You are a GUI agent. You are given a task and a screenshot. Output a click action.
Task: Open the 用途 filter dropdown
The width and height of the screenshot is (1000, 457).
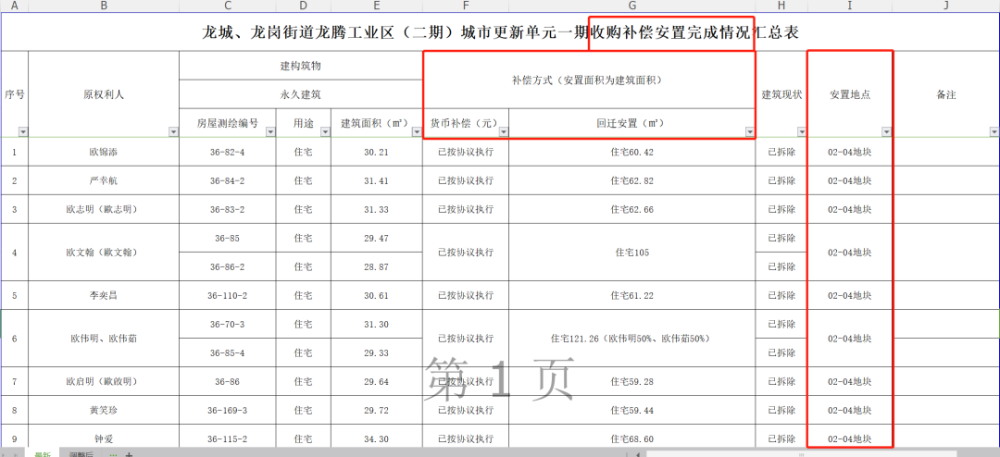[325, 132]
